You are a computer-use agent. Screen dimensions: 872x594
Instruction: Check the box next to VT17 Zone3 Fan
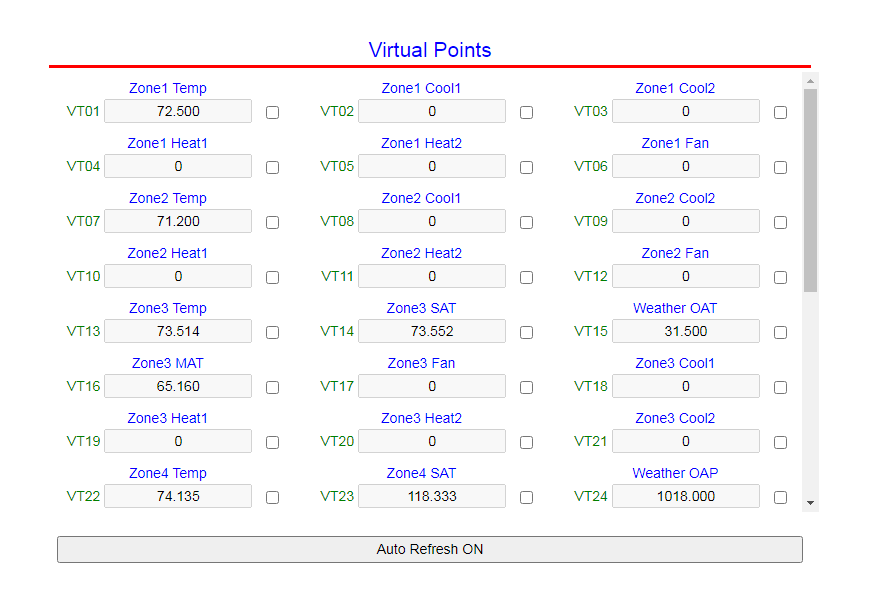point(526,387)
